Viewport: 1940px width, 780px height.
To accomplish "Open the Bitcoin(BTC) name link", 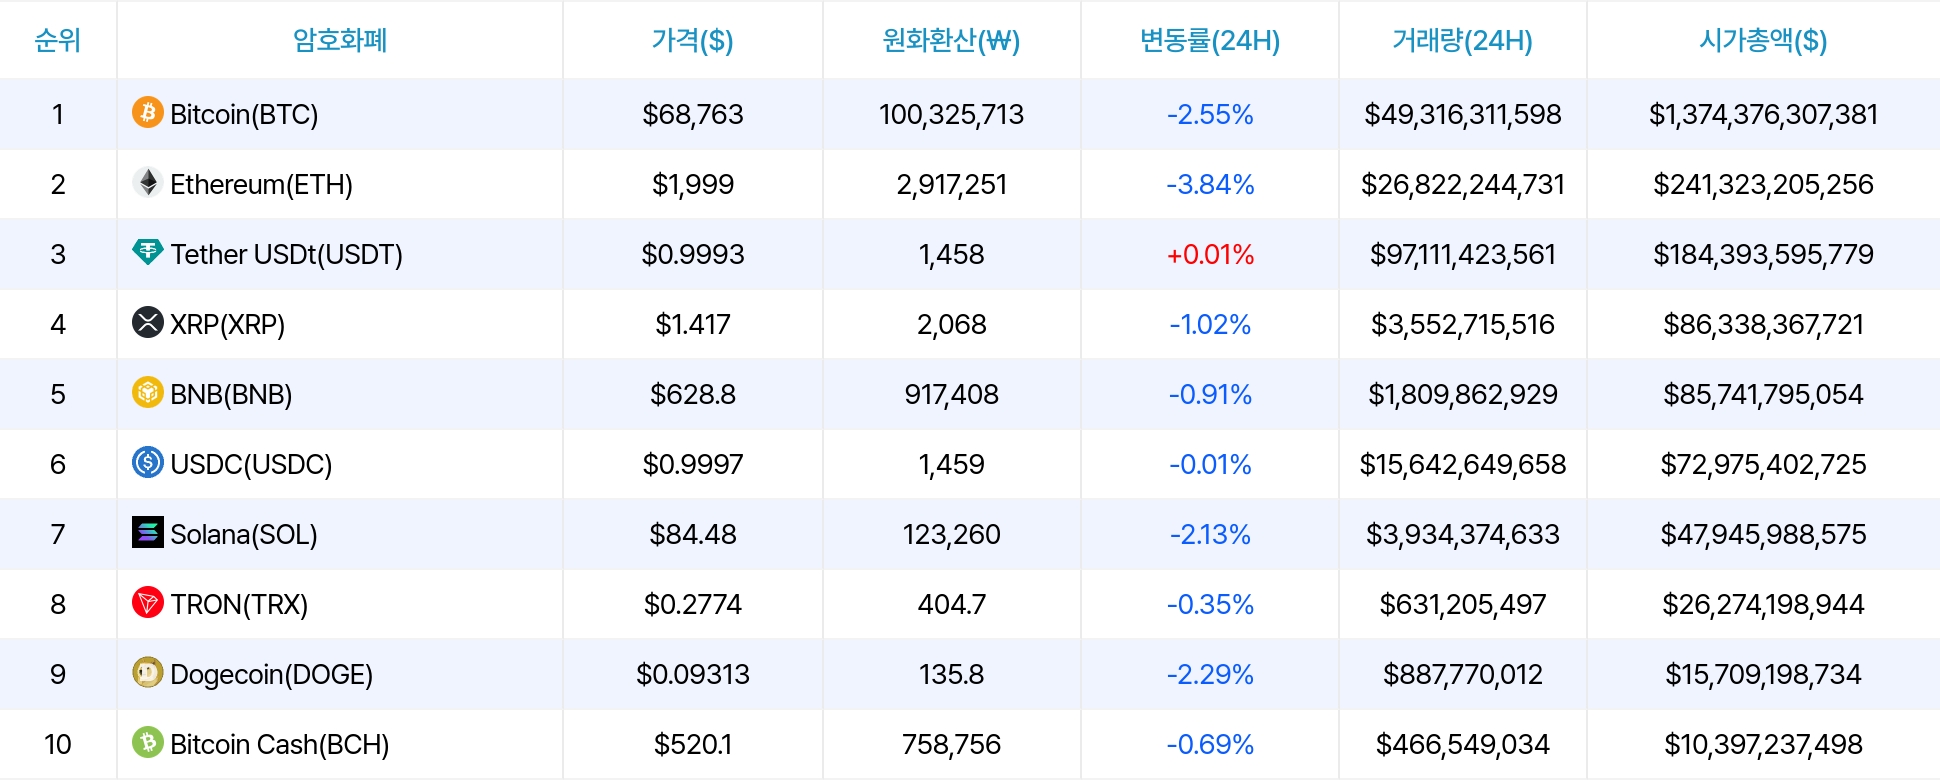I will pyautogui.click(x=244, y=114).
